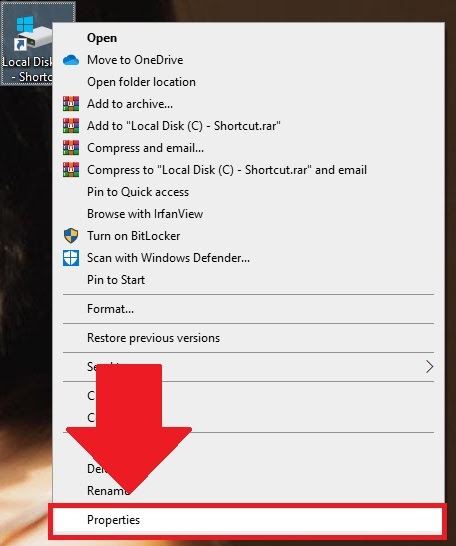
Task: Select the Local Disk shortcut desktop icon
Action: click(27, 44)
